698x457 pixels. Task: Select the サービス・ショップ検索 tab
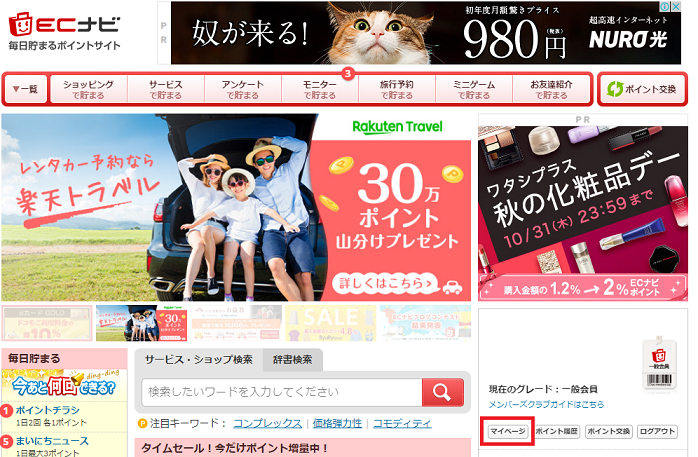point(199,359)
